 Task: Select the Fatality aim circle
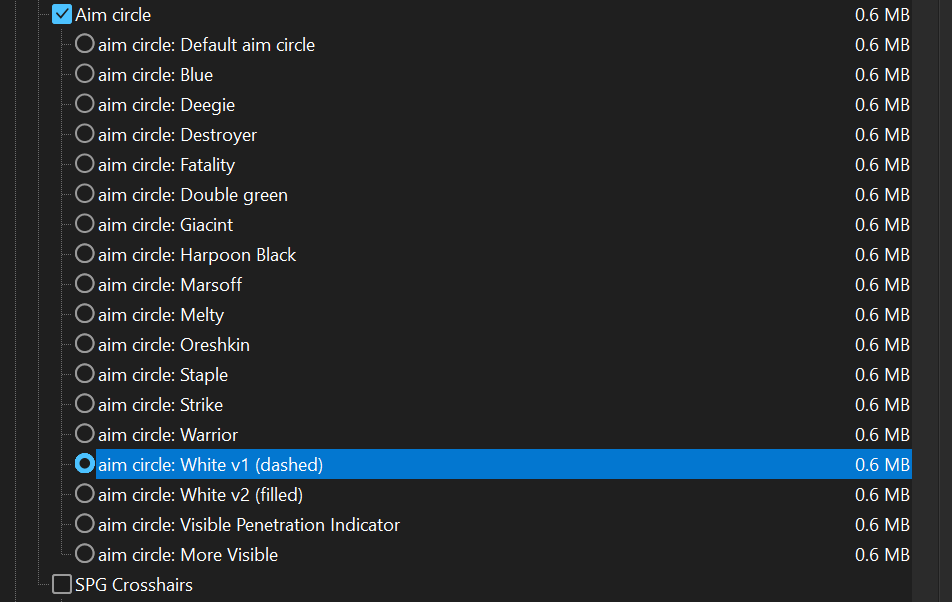pyautogui.click(x=84, y=164)
